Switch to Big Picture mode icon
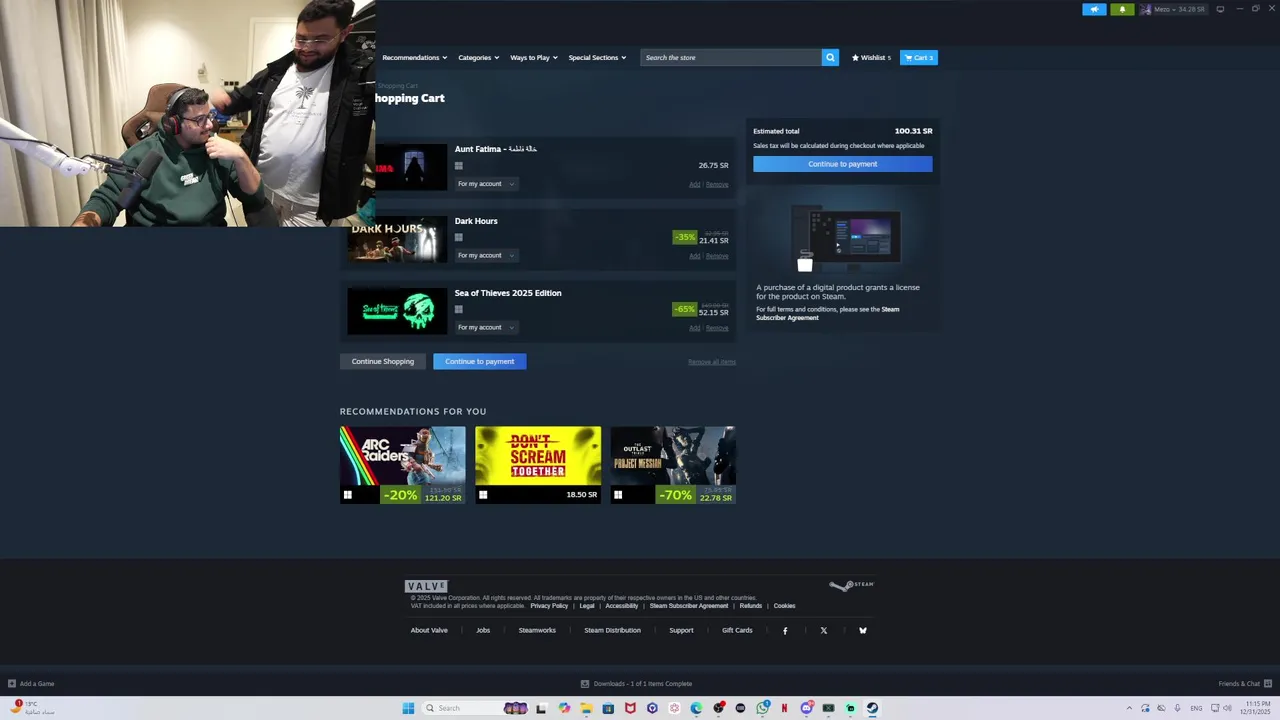This screenshot has height=720, width=1280. (1220, 9)
